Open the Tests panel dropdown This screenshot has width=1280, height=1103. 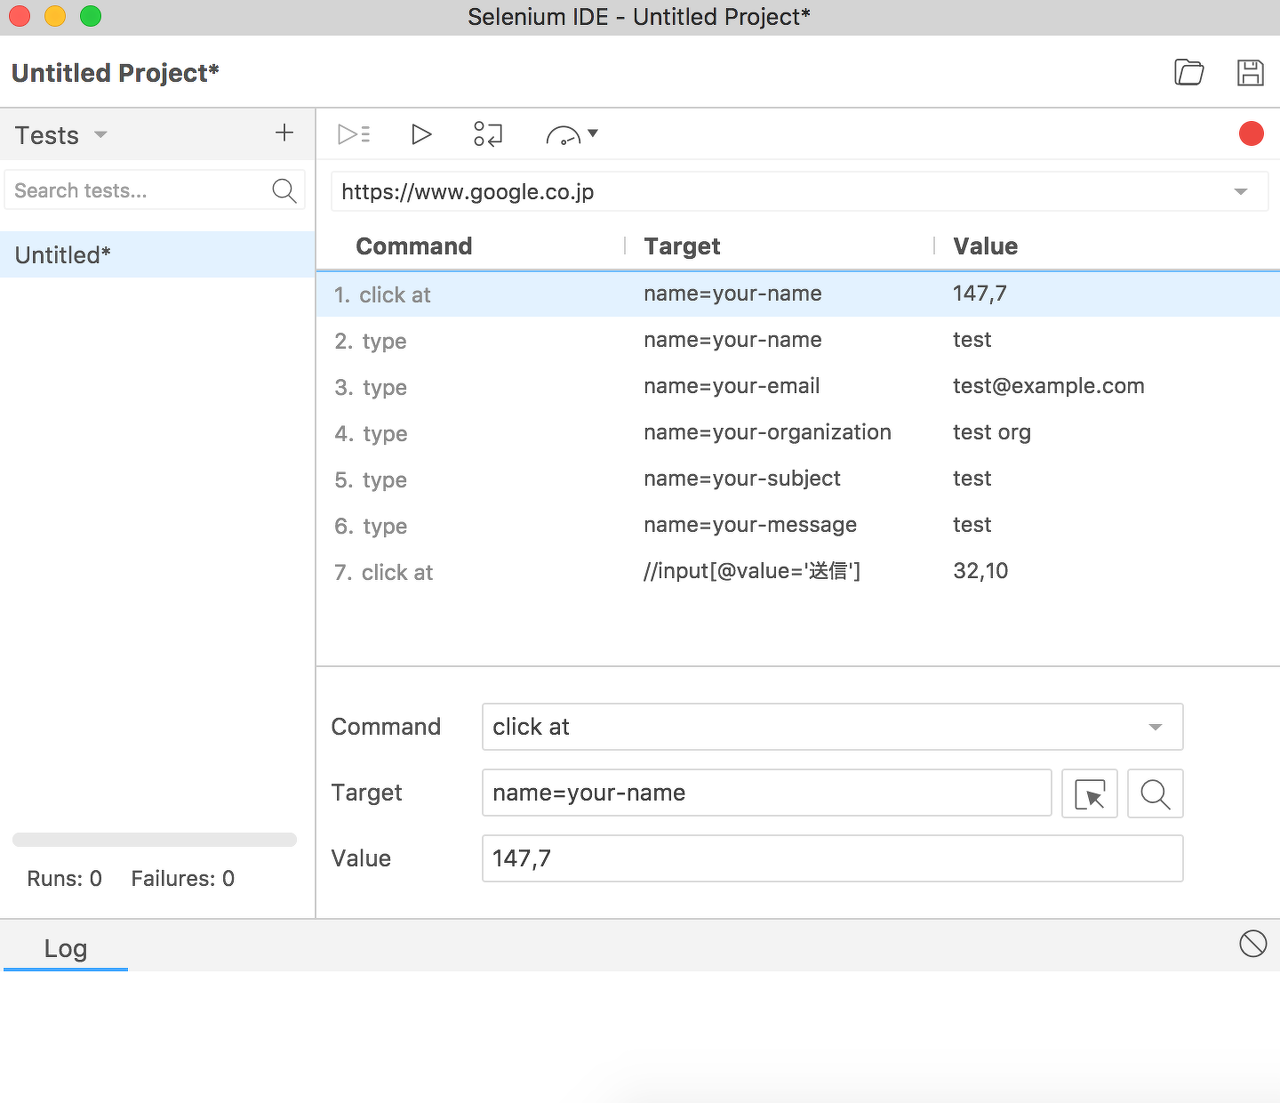tap(98, 134)
